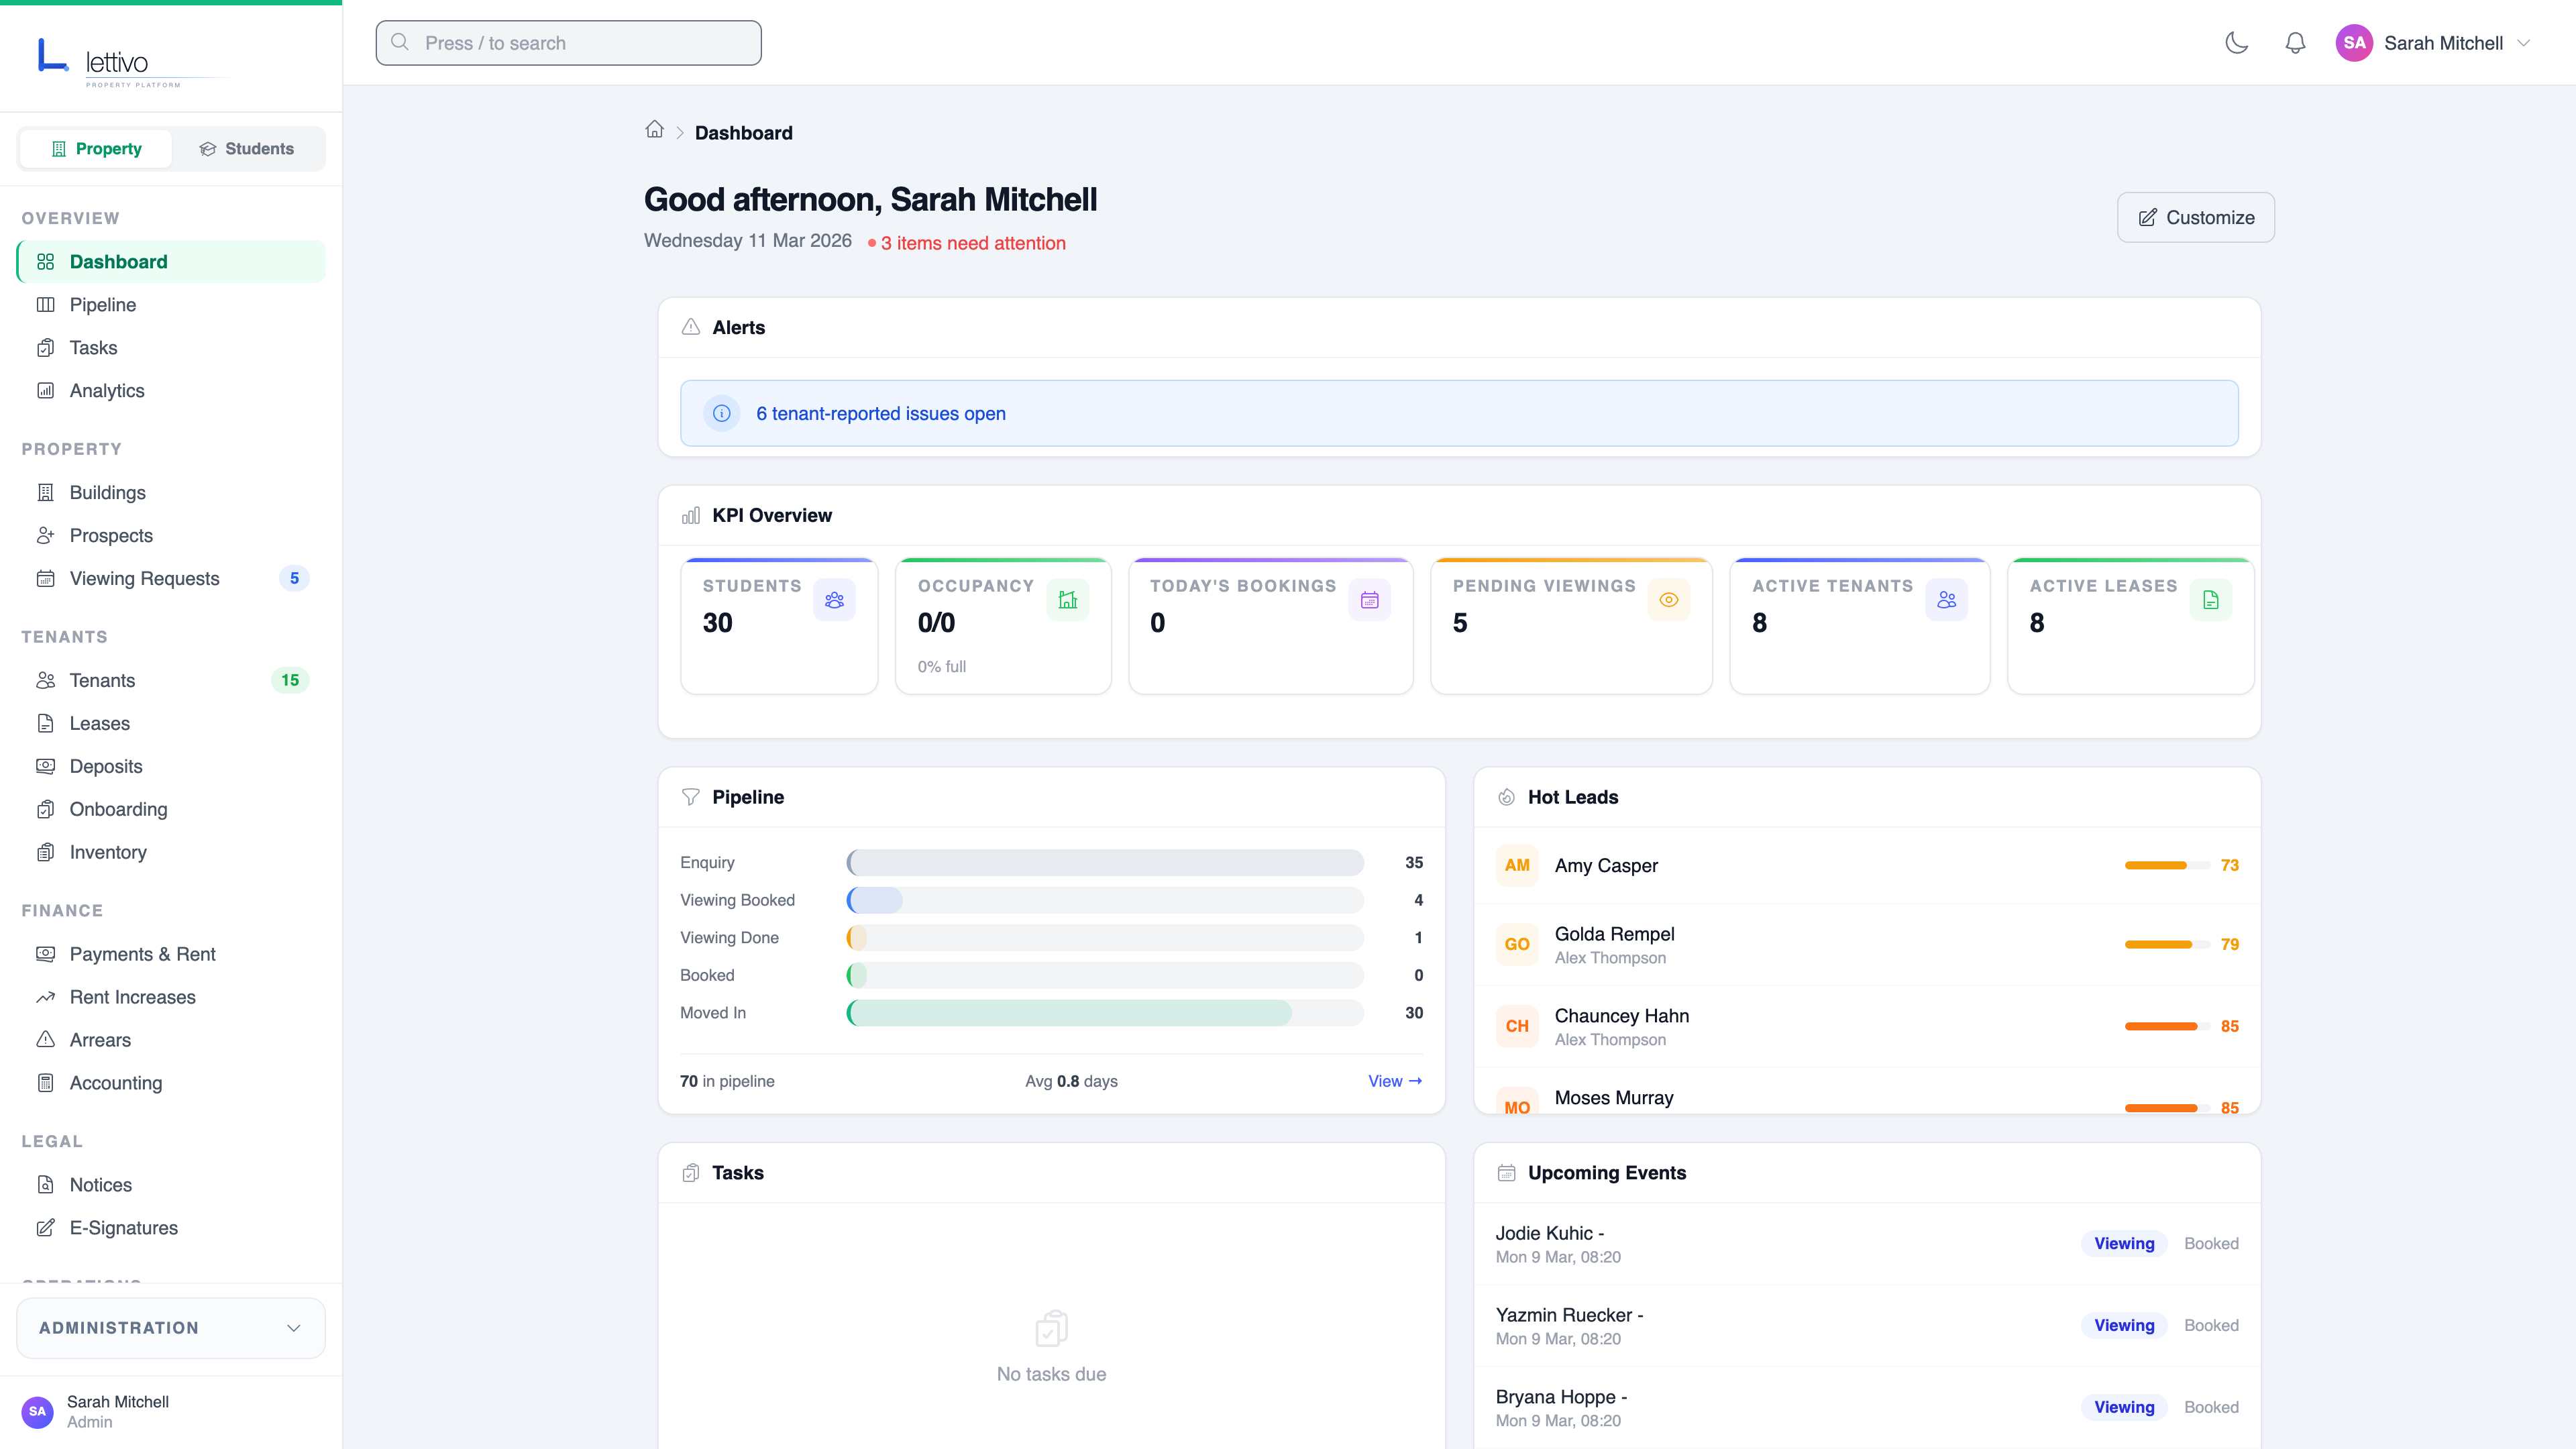
Task: Switch to the Students mode toggle
Action: 247,148
